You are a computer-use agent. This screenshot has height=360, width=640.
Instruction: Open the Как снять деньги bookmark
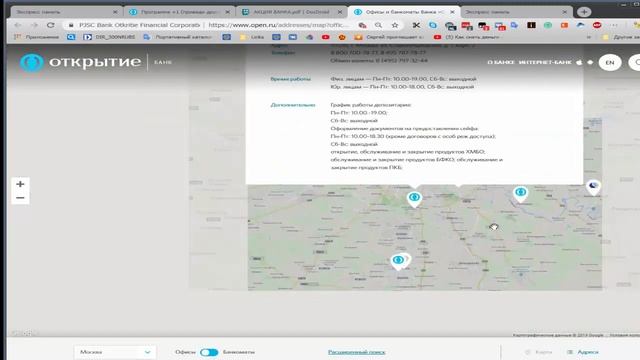[467, 37]
